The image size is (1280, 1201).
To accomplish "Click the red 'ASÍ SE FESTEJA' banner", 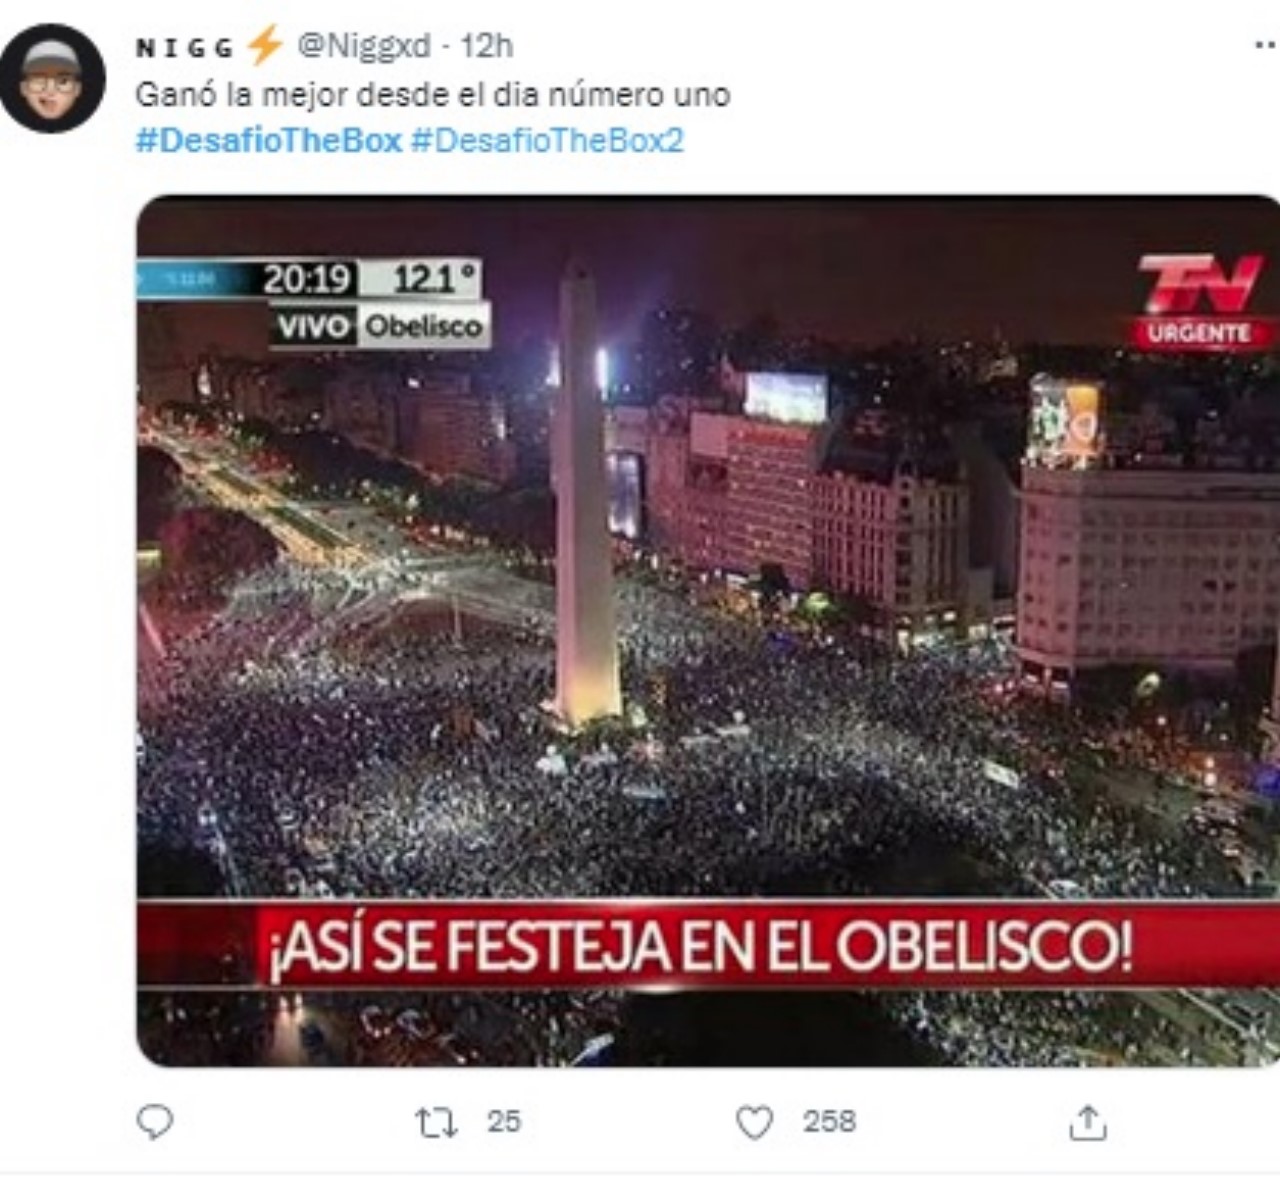I will coord(708,944).
